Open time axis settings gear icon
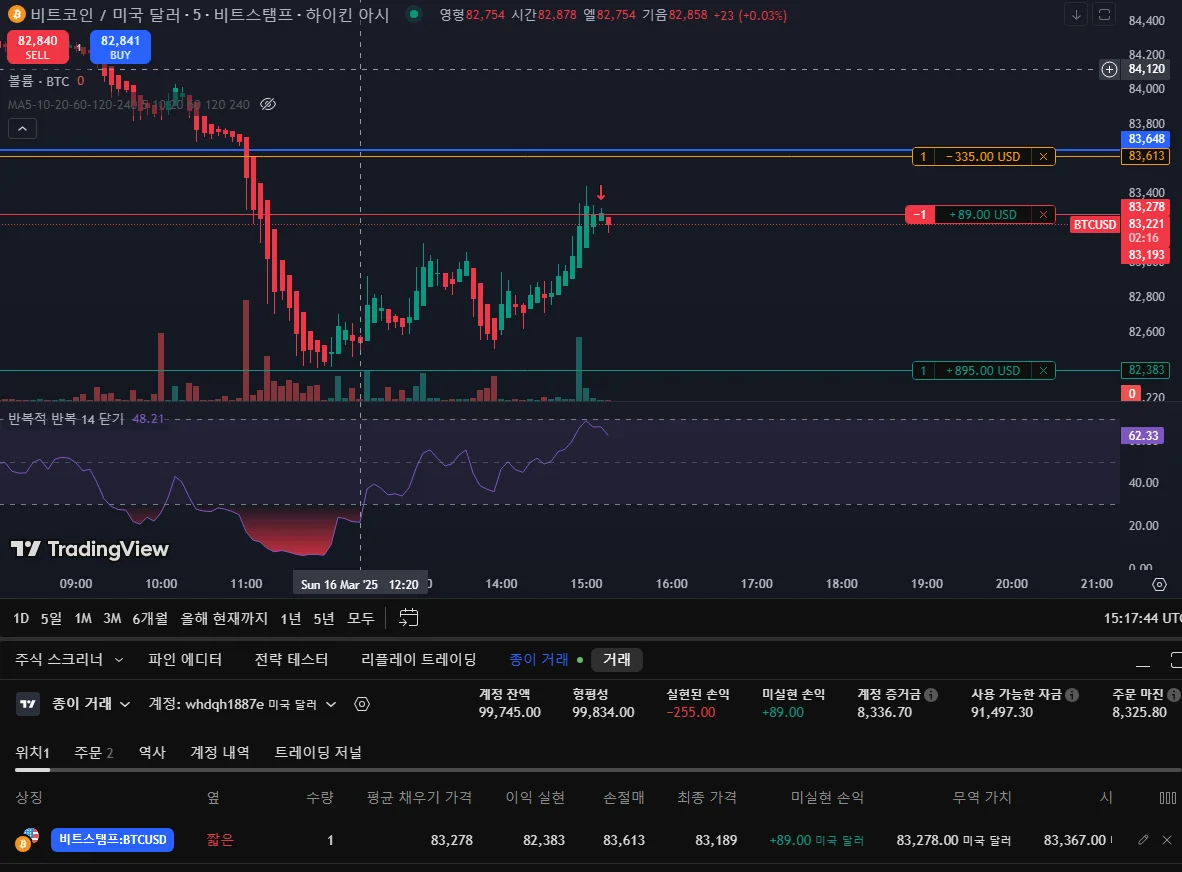The width and height of the screenshot is (1182, 872). click(x=1159, y=584)
